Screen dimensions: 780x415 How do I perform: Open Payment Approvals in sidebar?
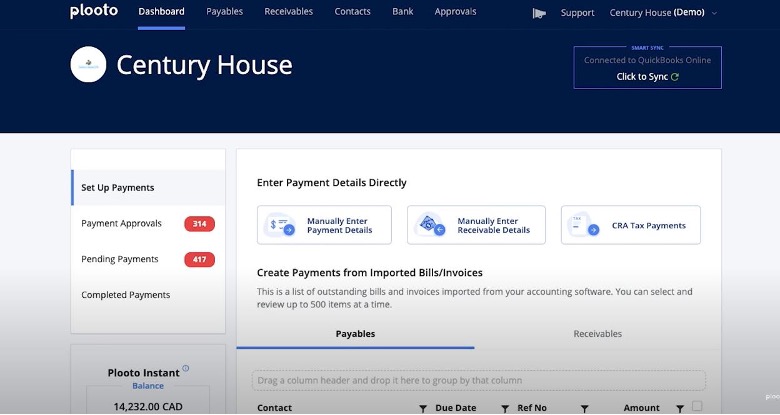(121, 223)
